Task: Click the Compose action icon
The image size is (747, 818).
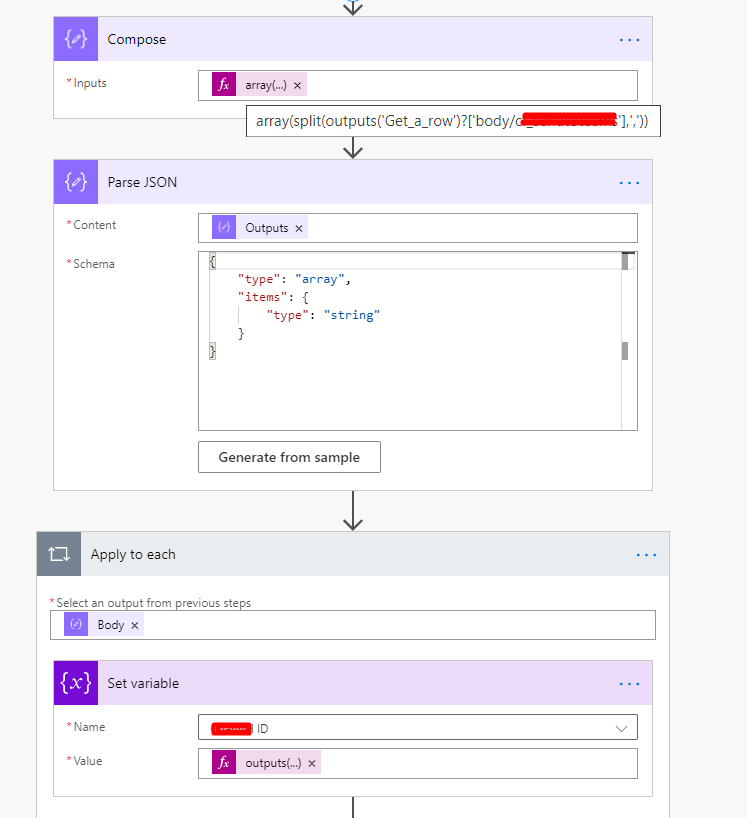Action: [x=76, y=40]
